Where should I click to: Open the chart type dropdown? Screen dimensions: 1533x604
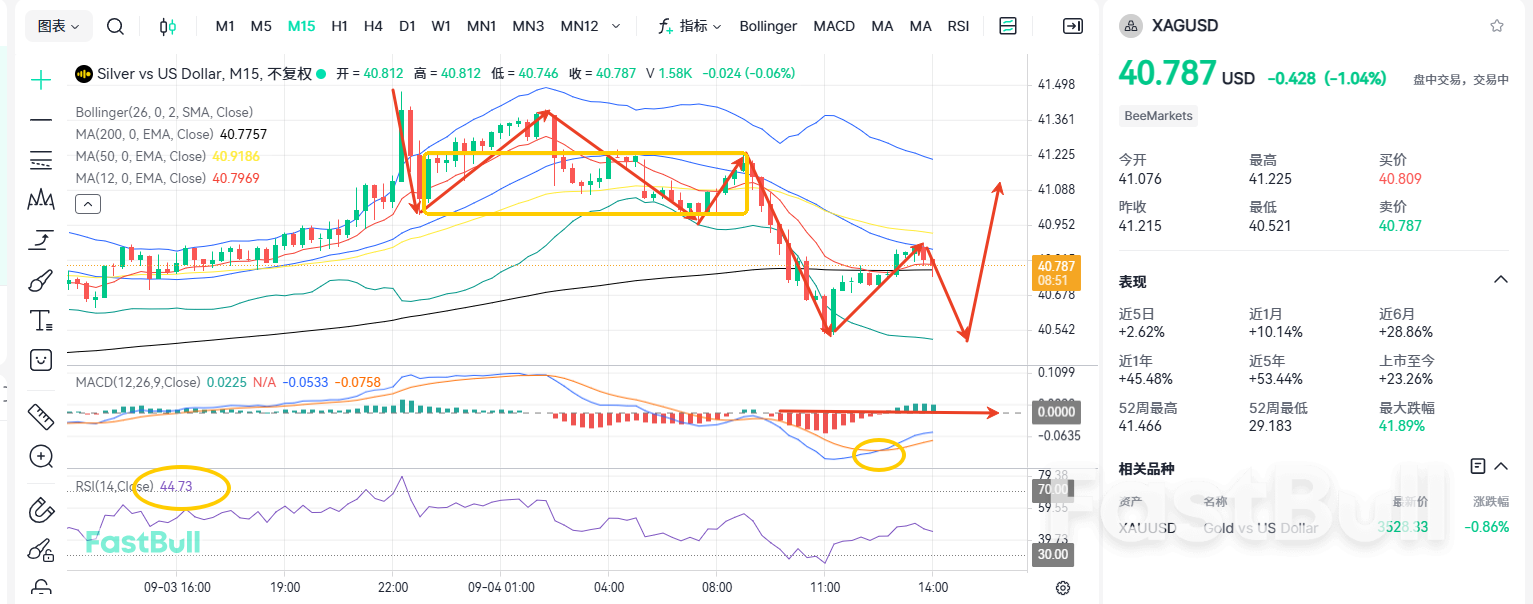tap(57, 25)
